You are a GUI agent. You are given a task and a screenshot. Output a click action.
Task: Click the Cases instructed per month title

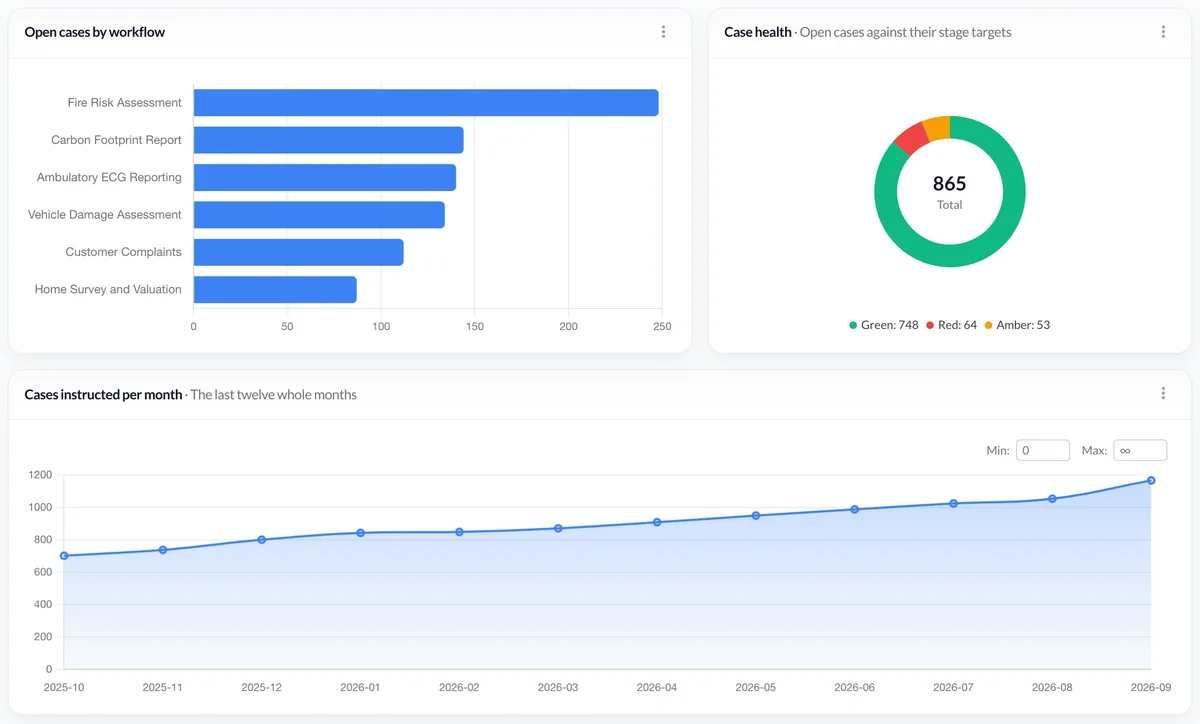103,394
